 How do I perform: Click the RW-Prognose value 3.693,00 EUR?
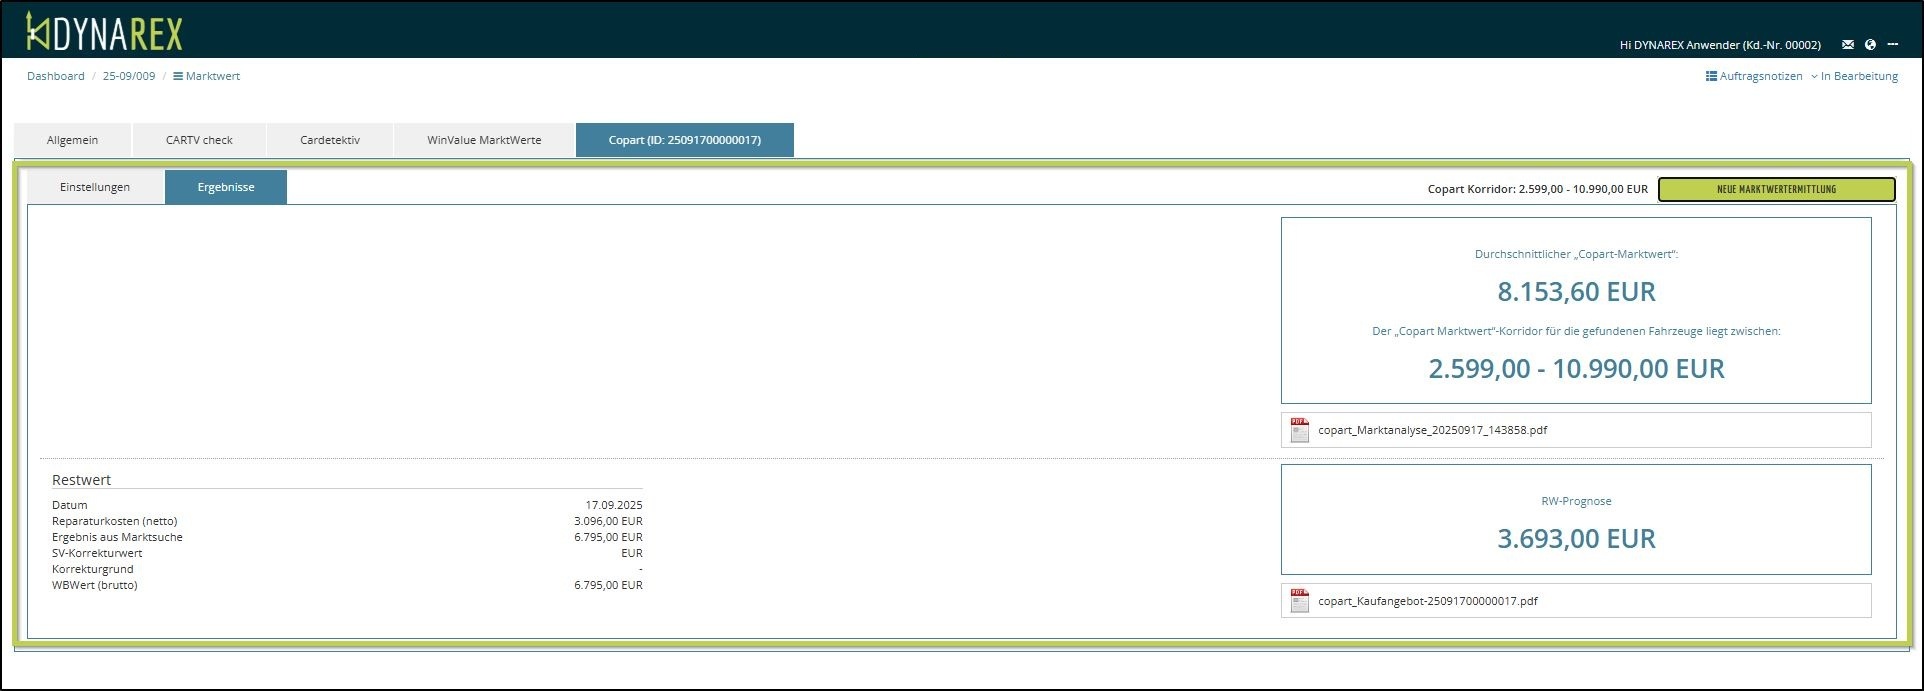[1576, 539]
